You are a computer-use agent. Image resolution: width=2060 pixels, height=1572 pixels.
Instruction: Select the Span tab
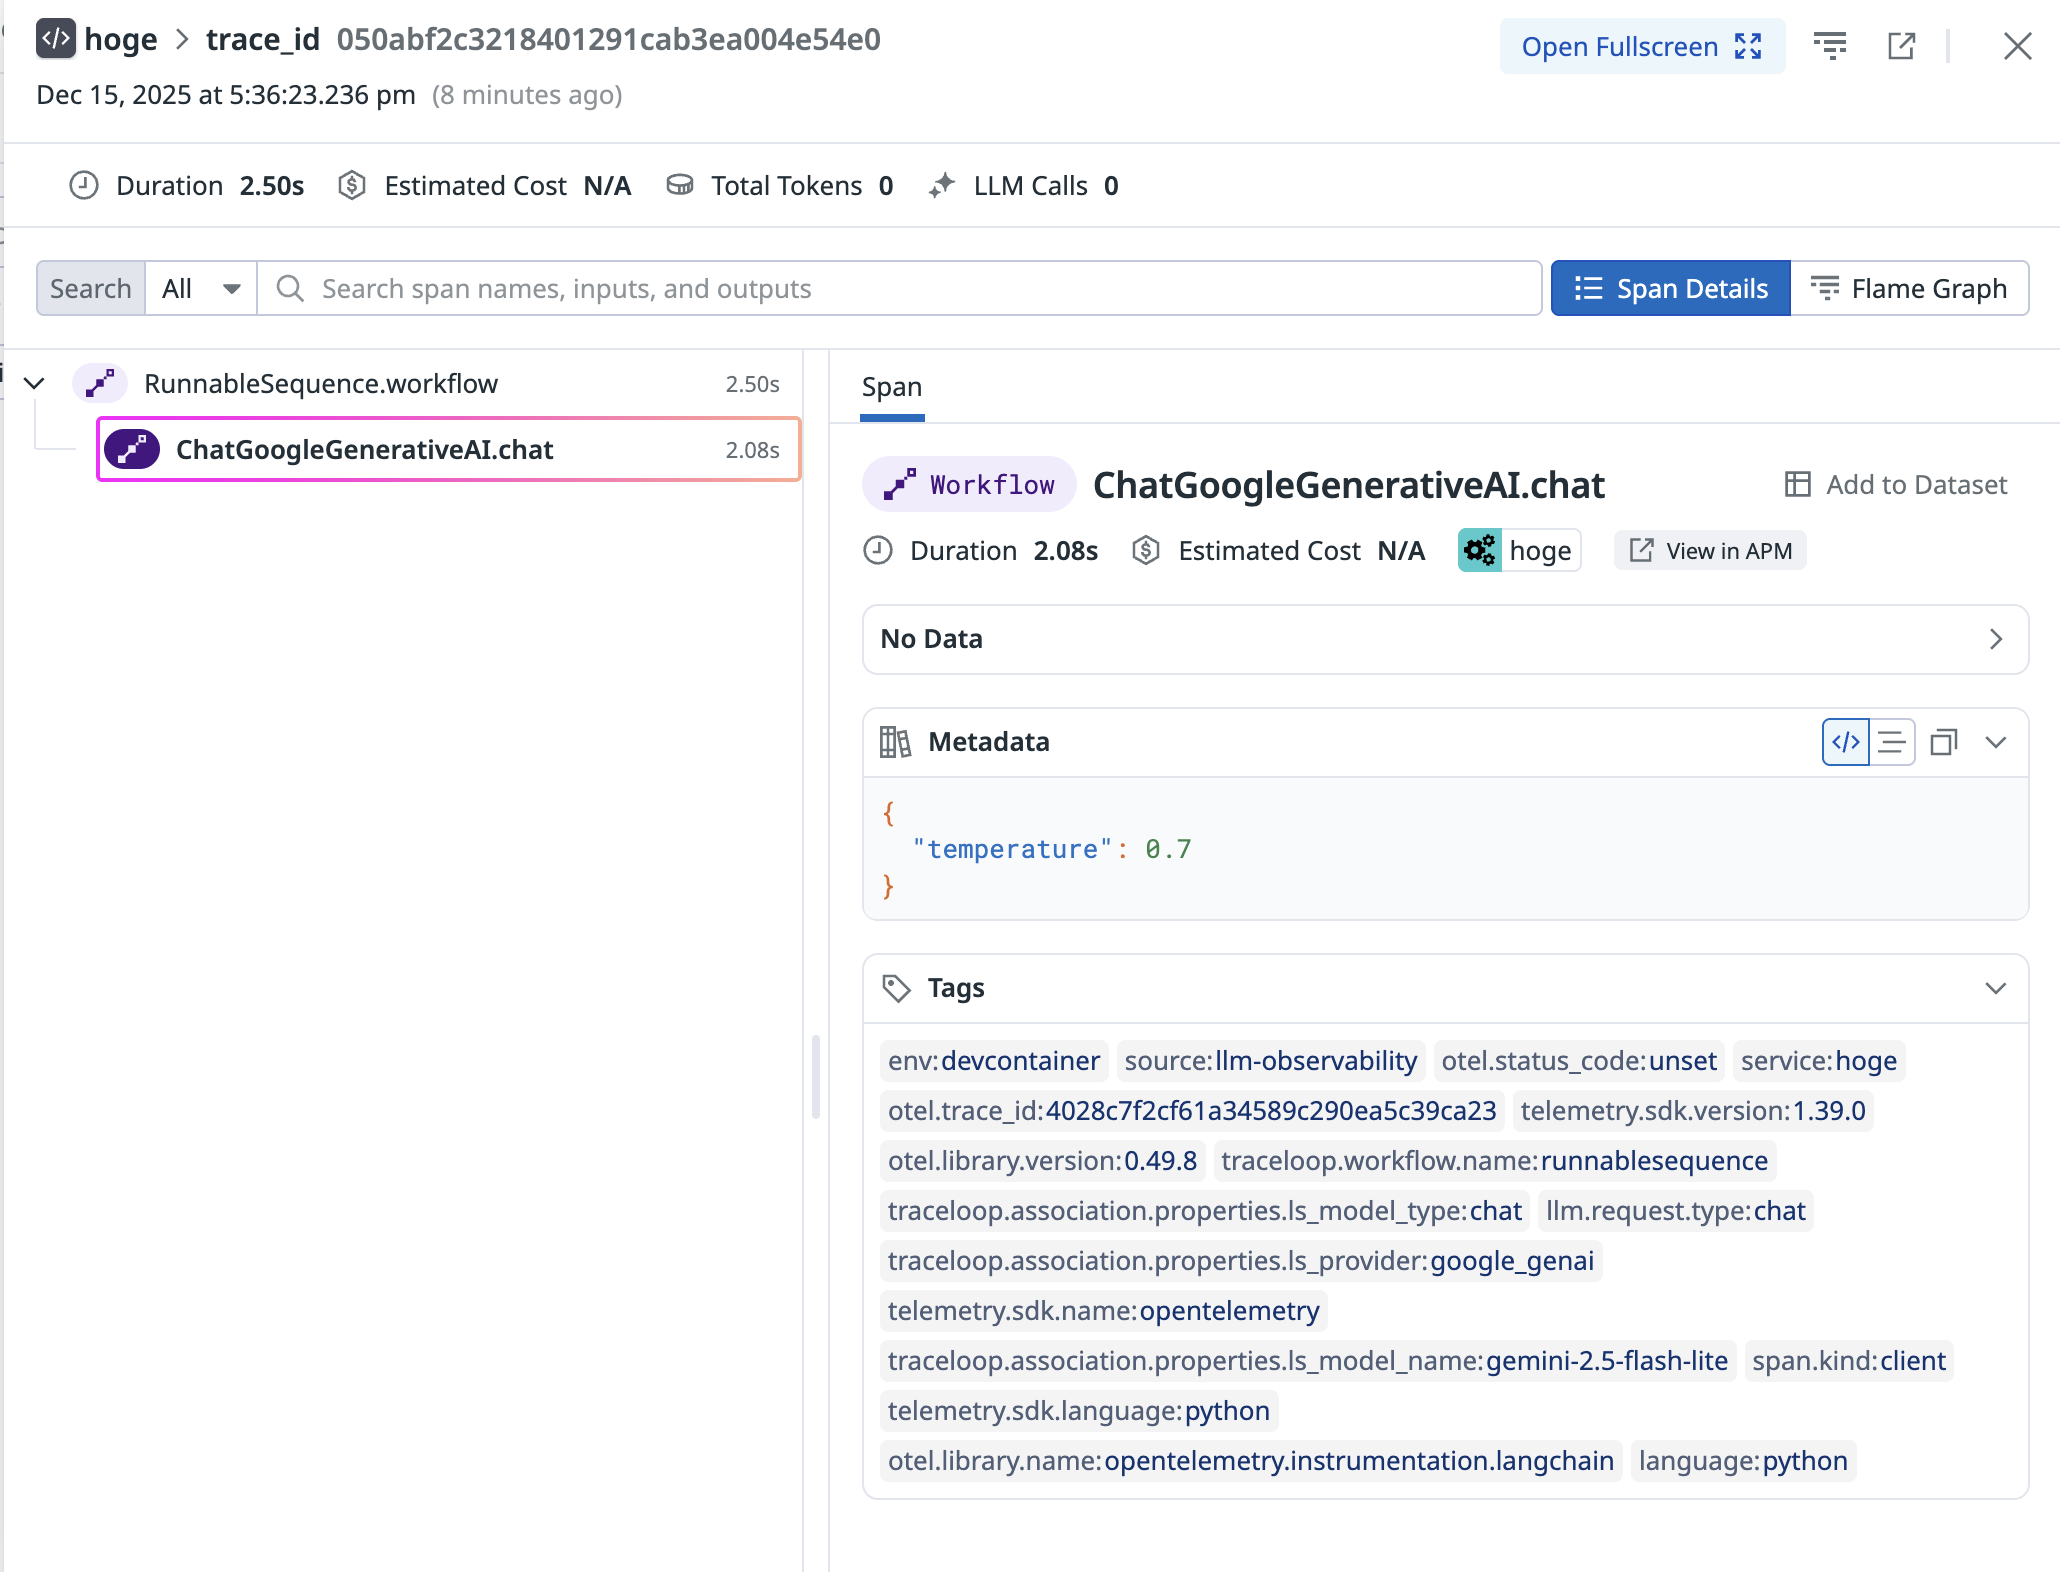pos(891,387)
